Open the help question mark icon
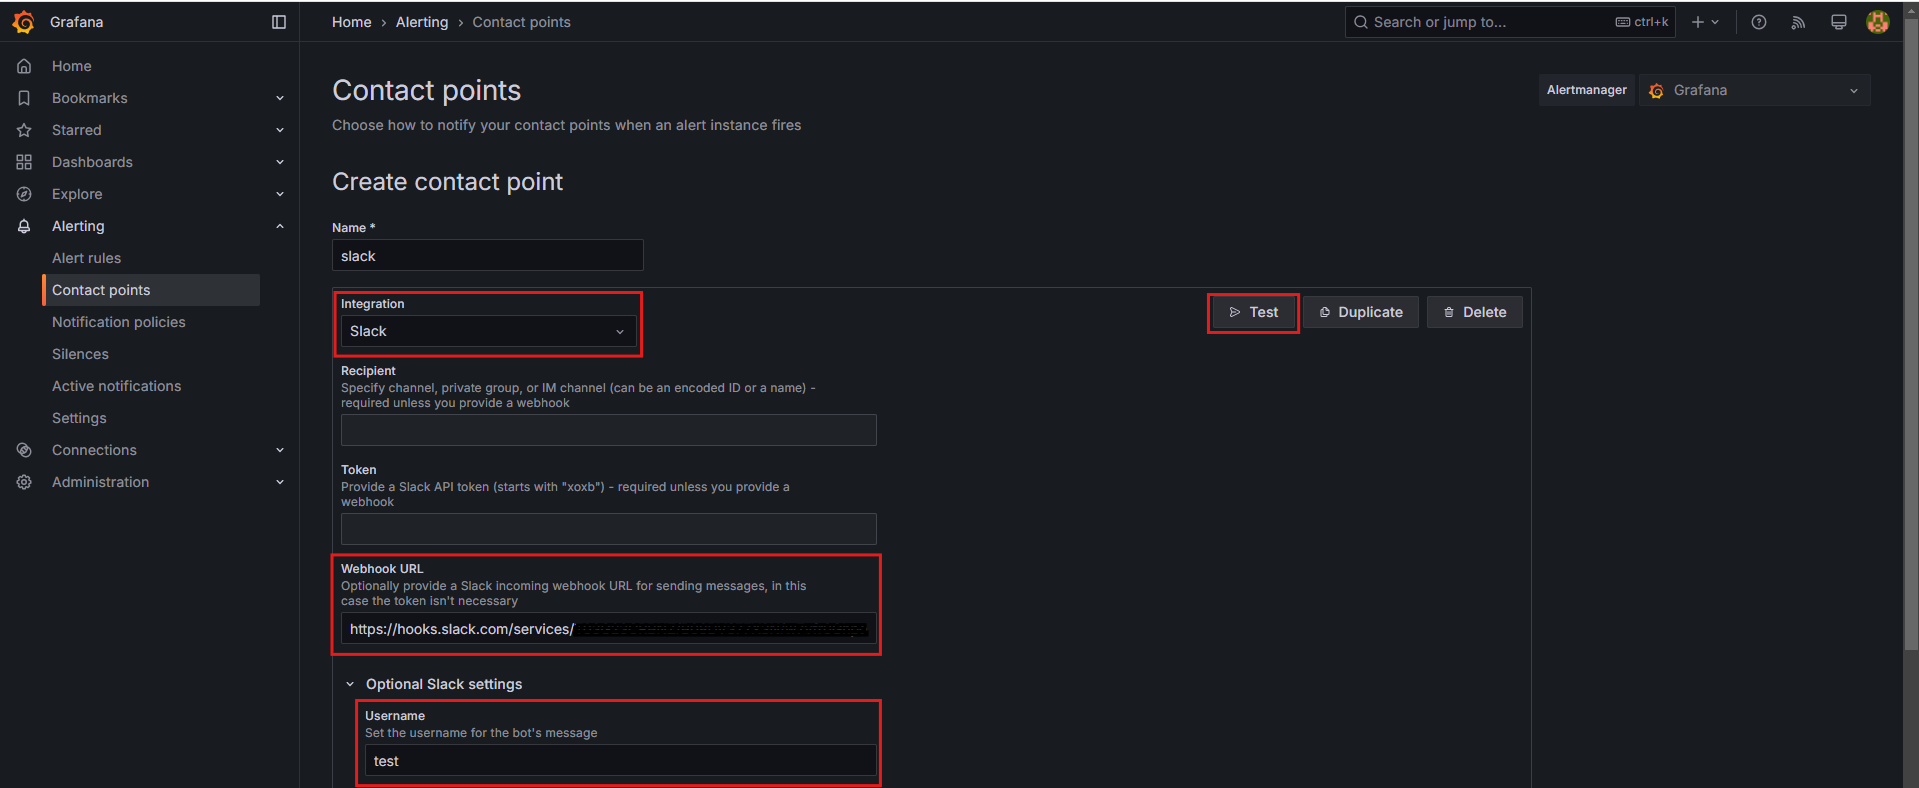Viewport: 1919px width, 788px height. (x=1759, y=22)
